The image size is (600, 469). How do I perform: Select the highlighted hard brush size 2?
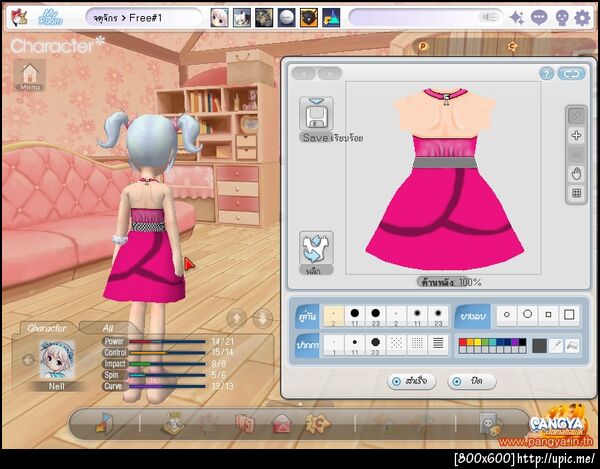[x=334, y=316]
